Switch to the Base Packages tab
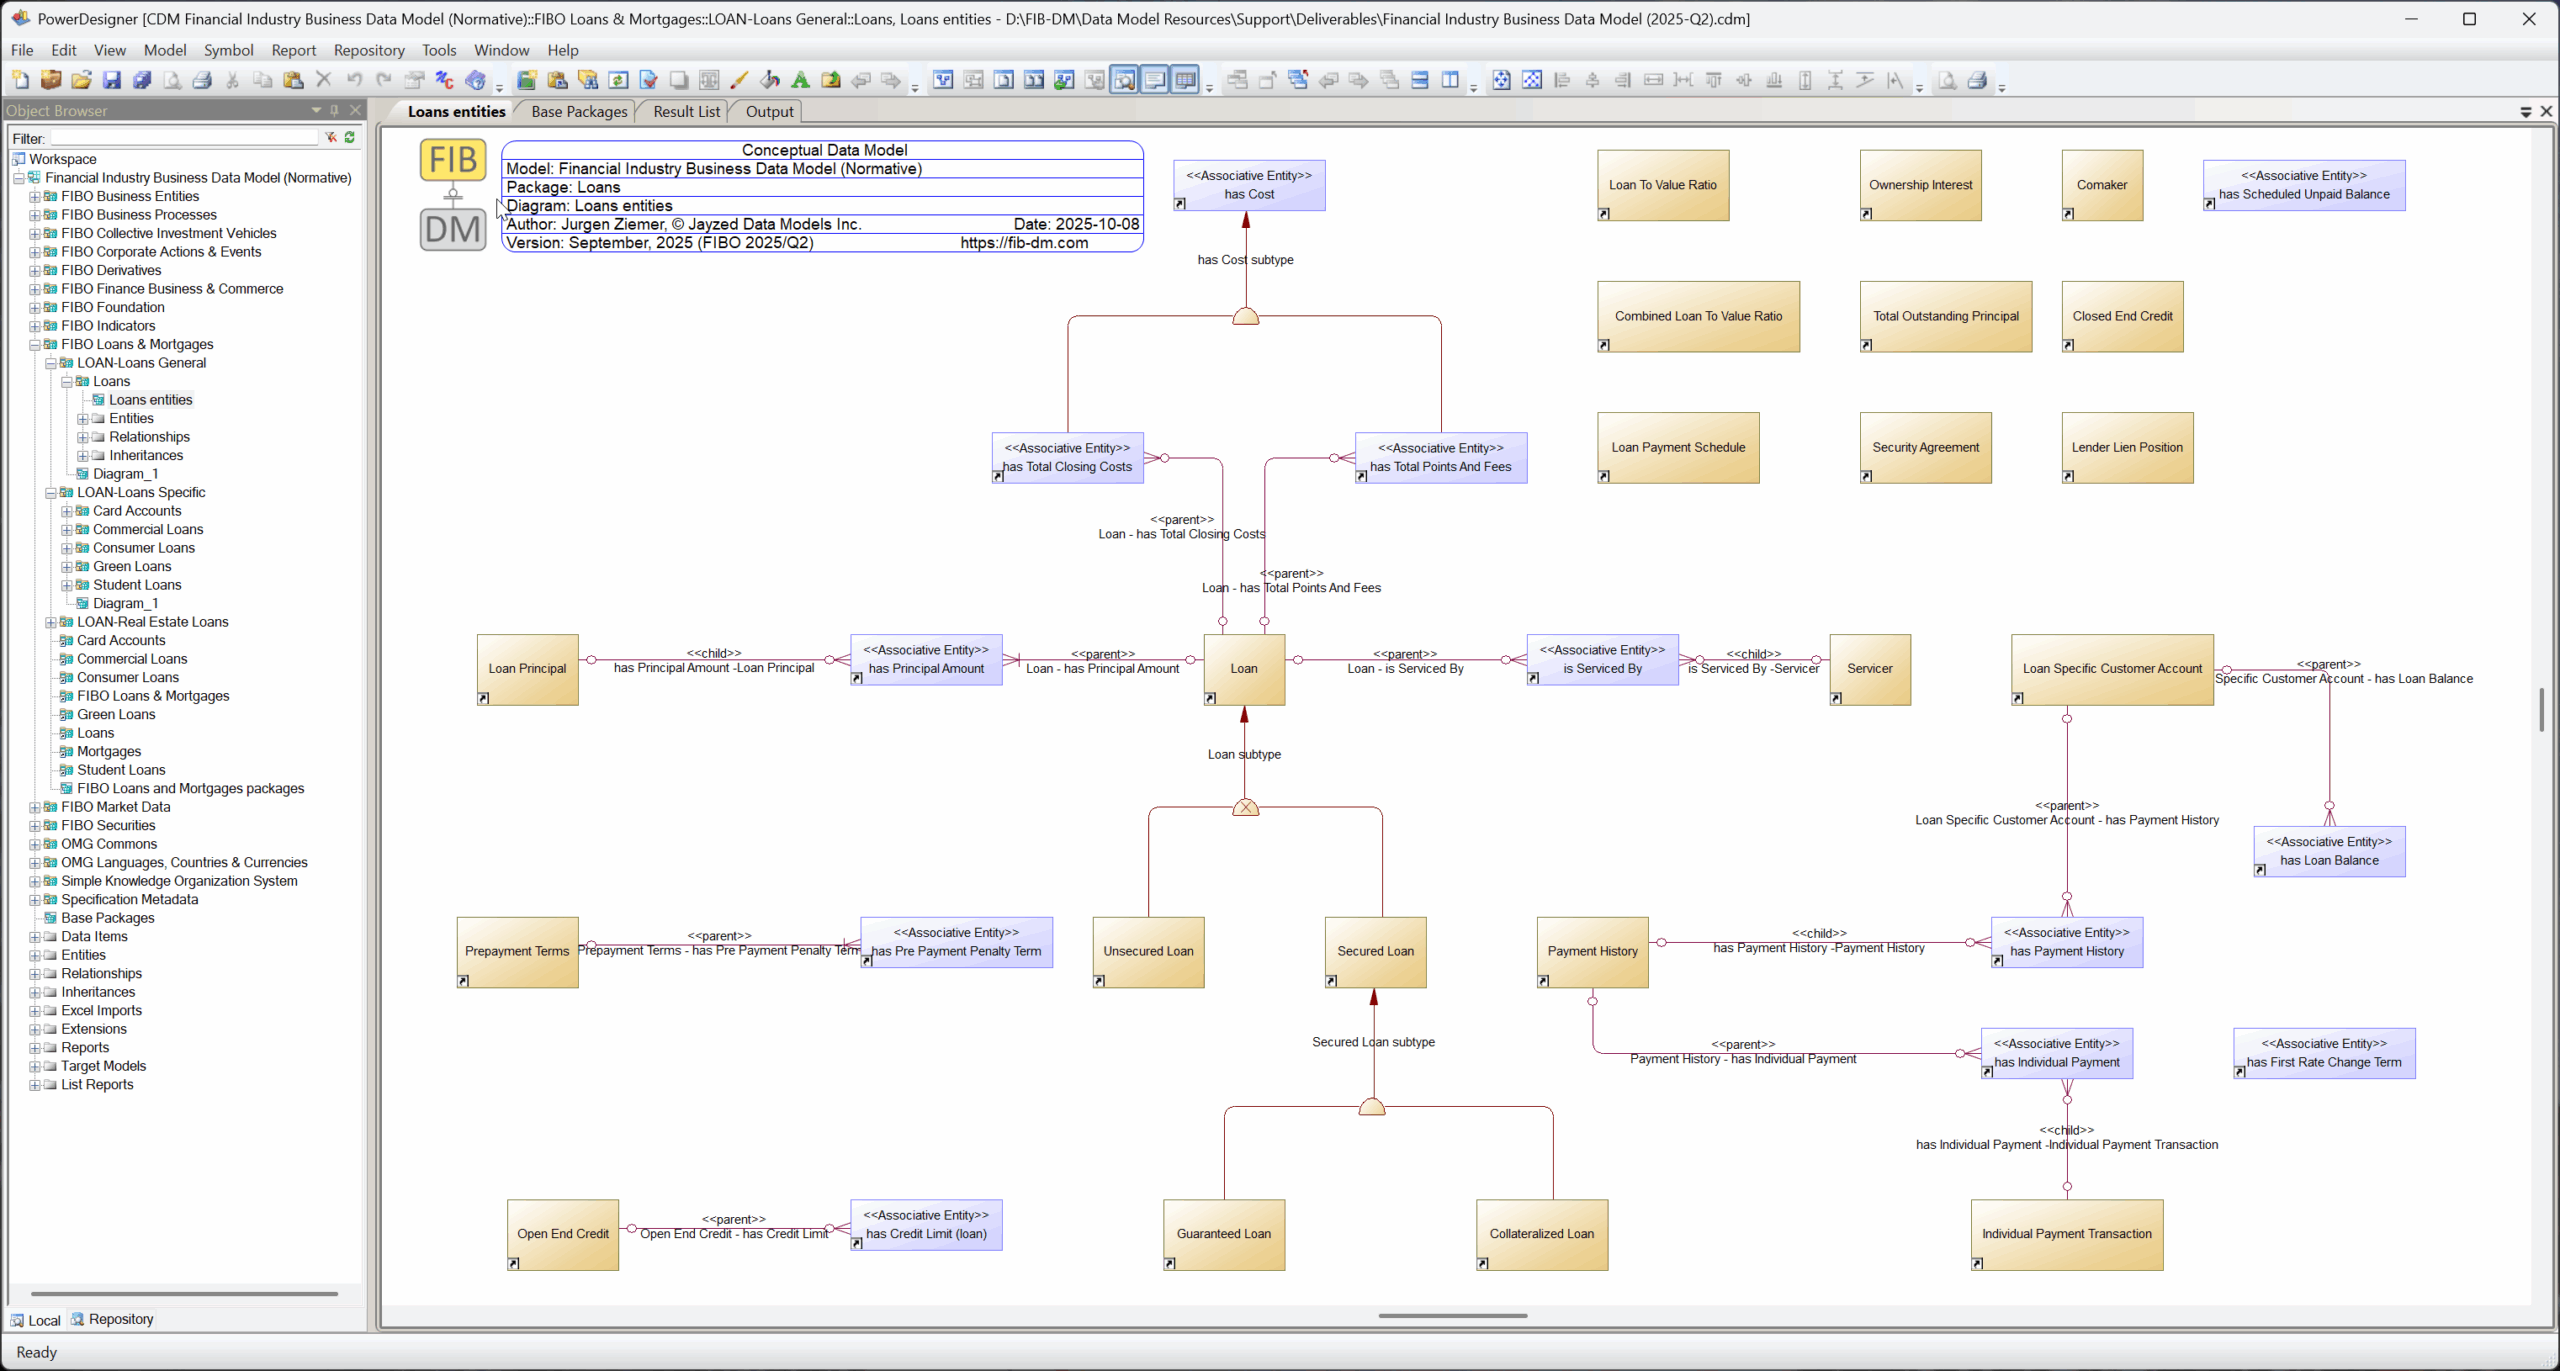The height and width of the screenshot is (1371, 2560). 578,111
